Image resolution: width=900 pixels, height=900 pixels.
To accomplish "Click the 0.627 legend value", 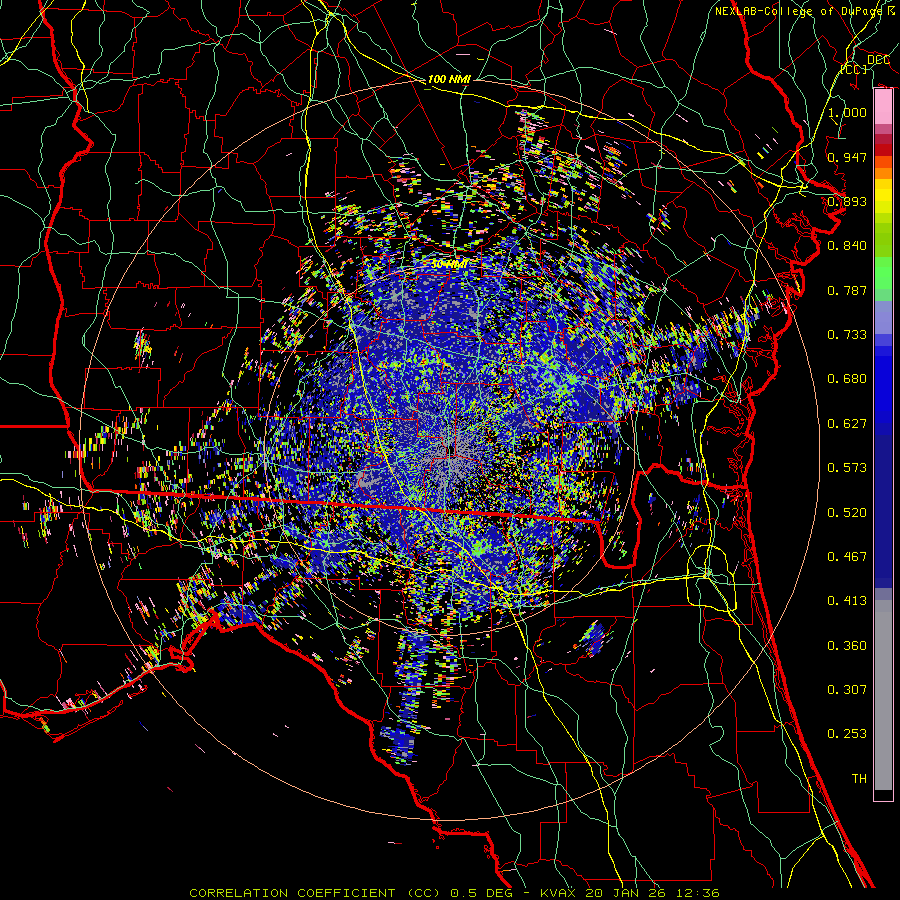I will tap(847, 424).
